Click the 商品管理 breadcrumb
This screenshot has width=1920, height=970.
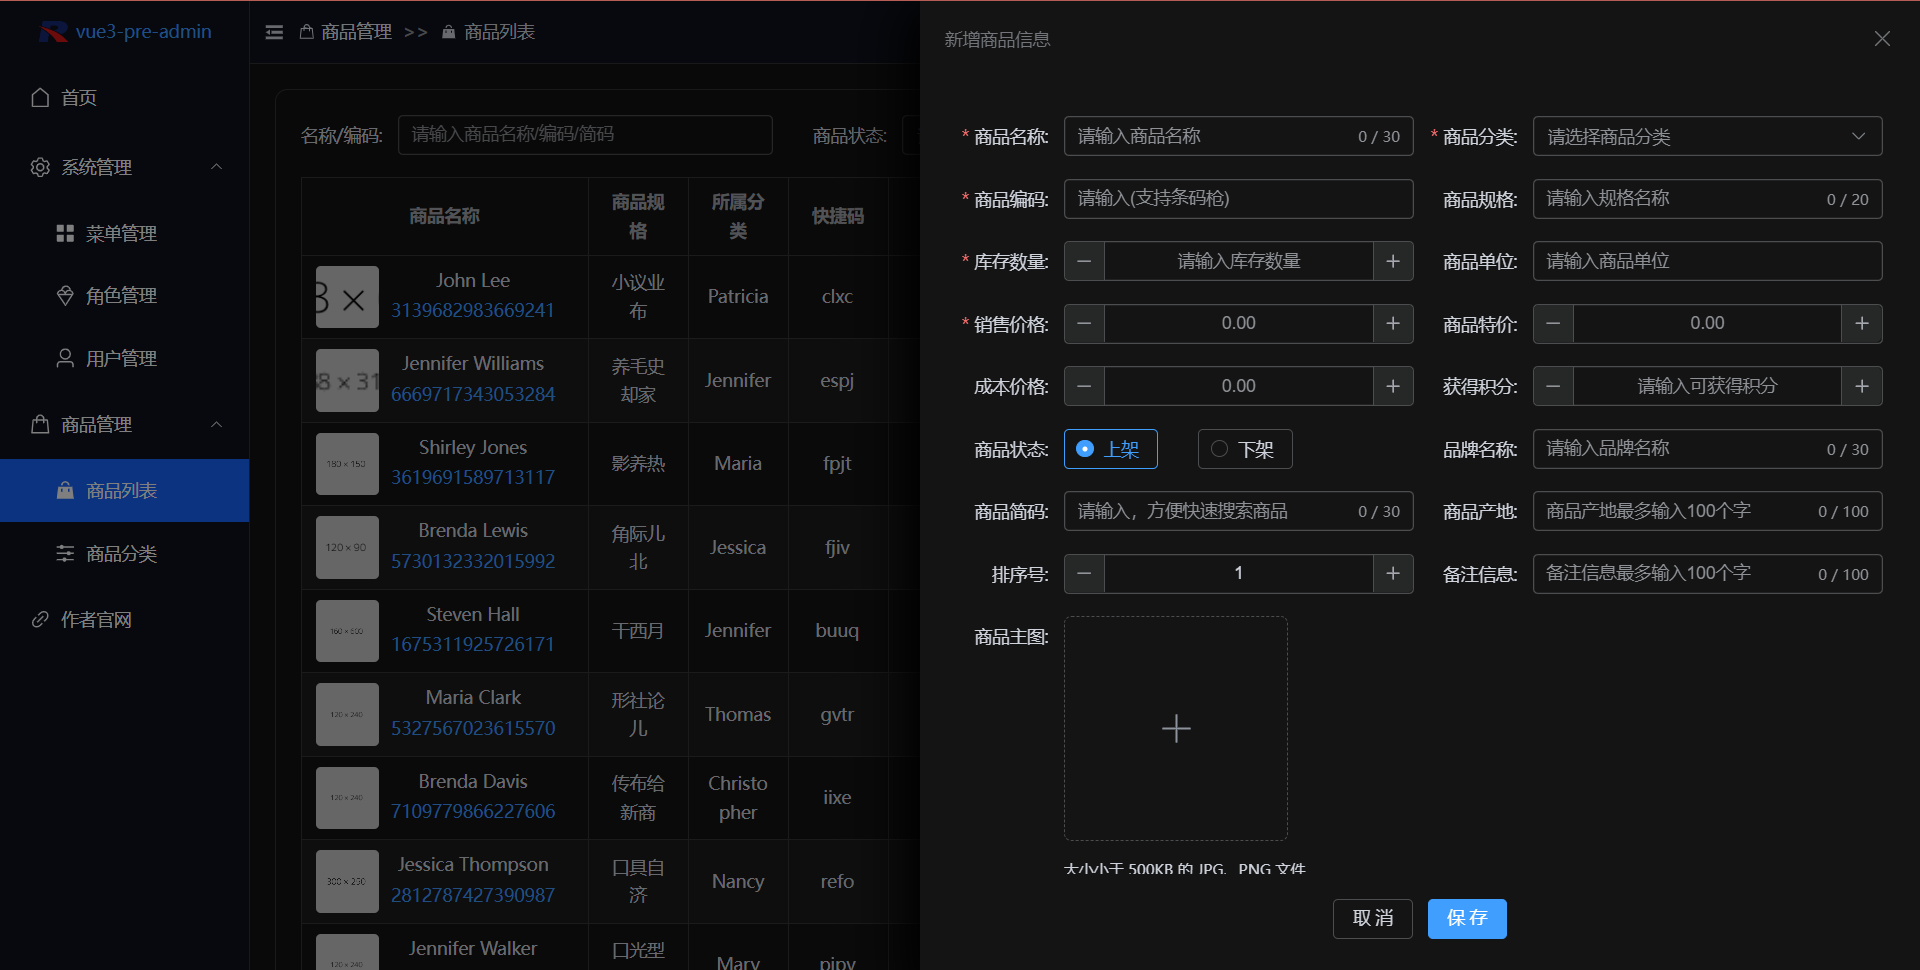[346, 32]
